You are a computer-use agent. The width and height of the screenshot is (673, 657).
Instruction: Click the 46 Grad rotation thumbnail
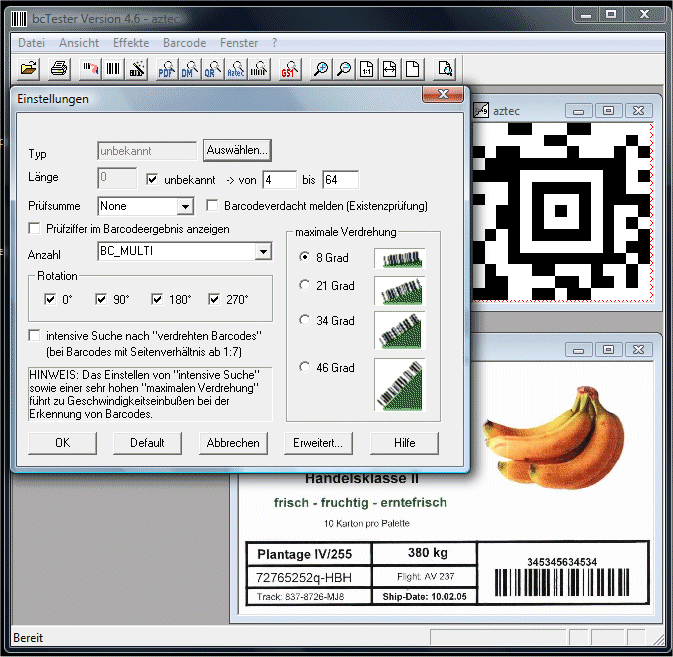click(x=400, y=385)
